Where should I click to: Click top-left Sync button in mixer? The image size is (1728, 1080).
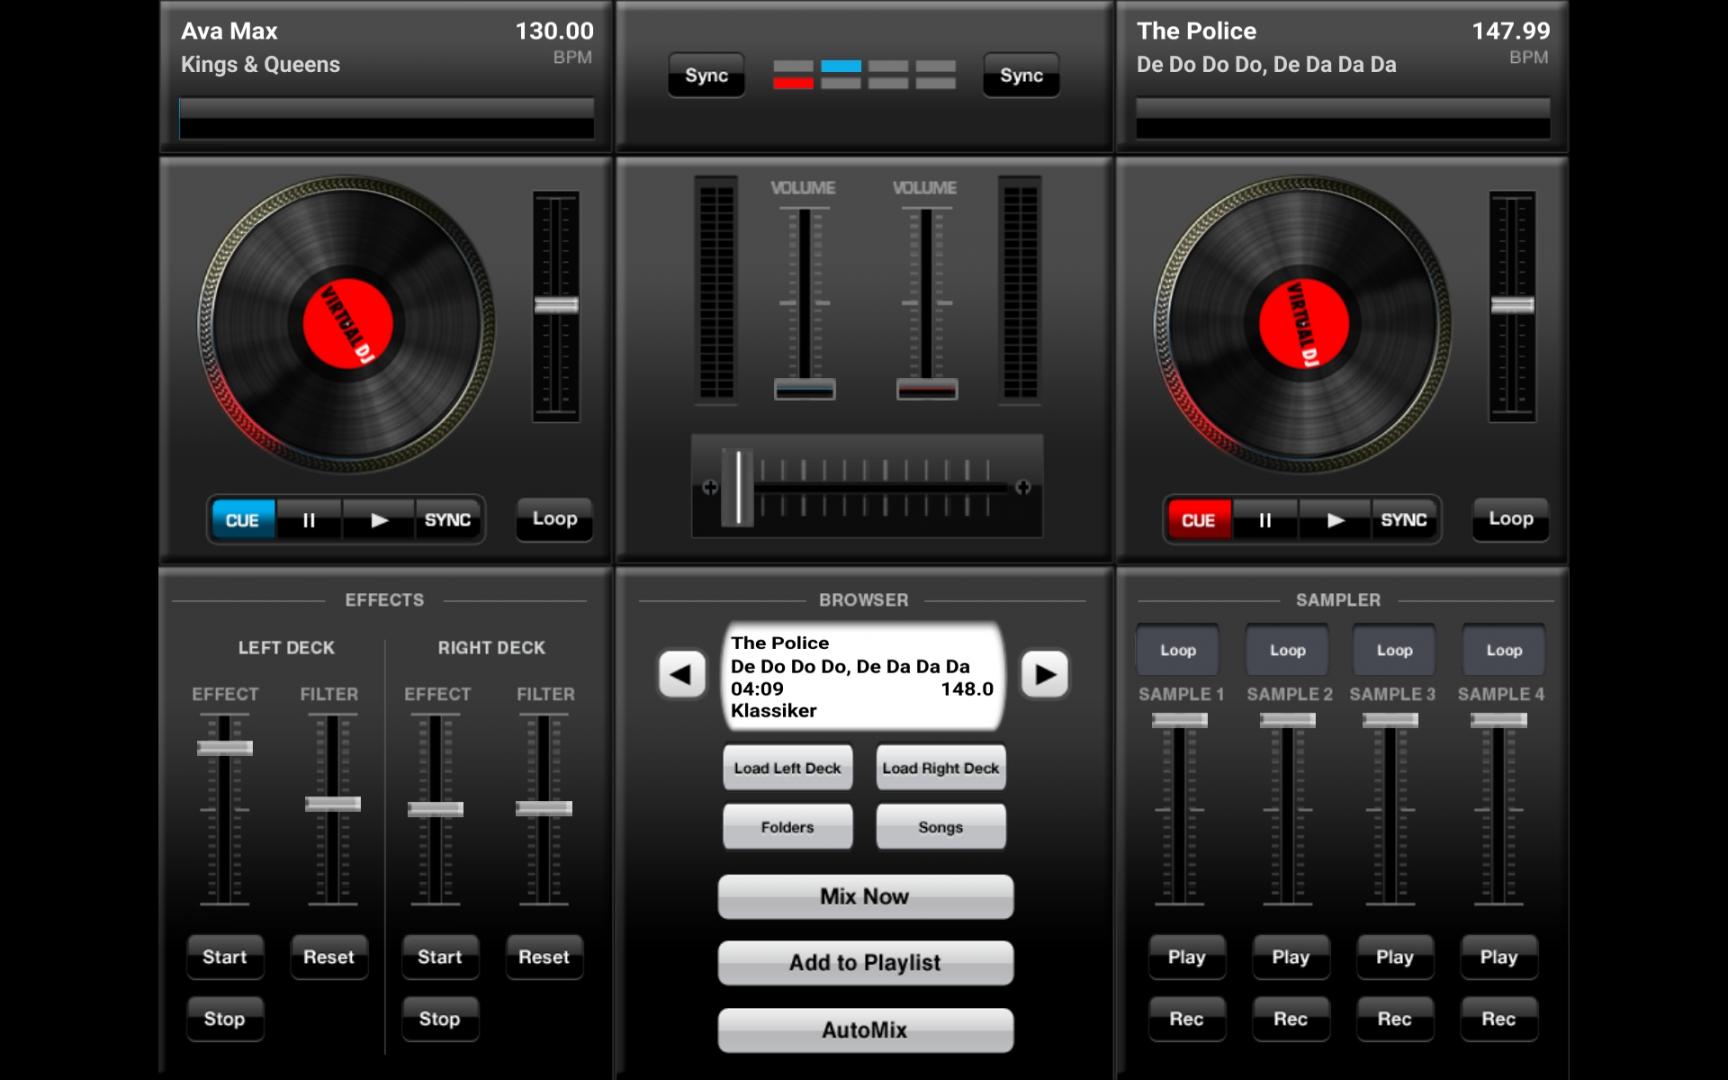point(707,75)
